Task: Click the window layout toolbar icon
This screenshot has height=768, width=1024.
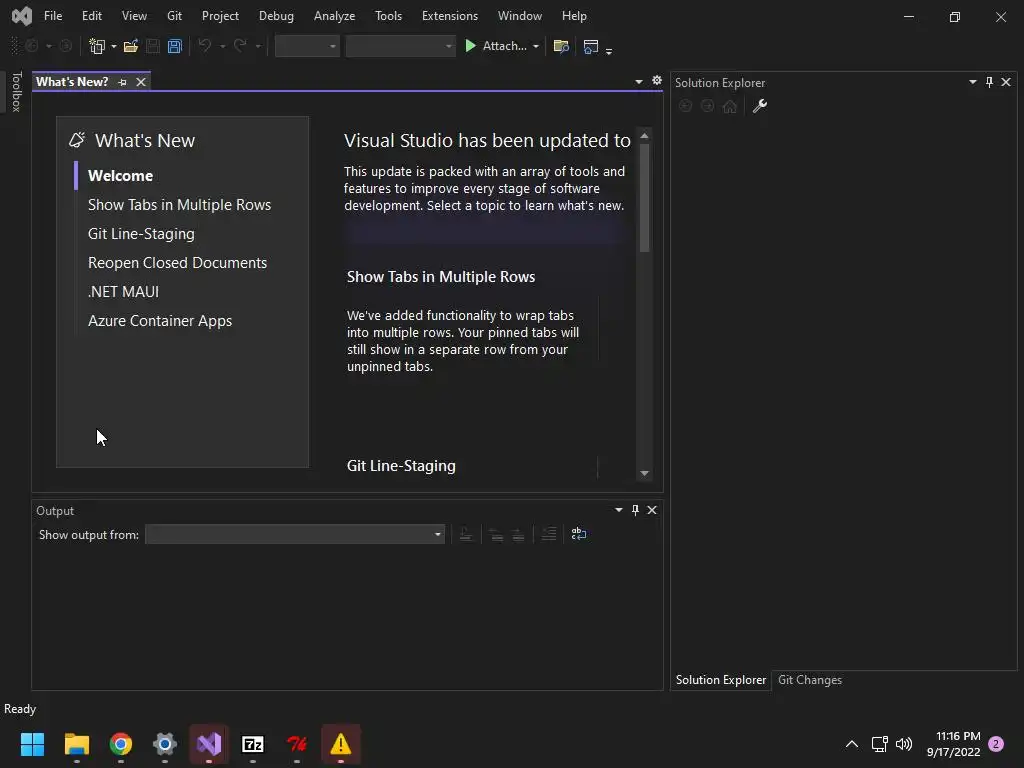Action: [590, 46]
